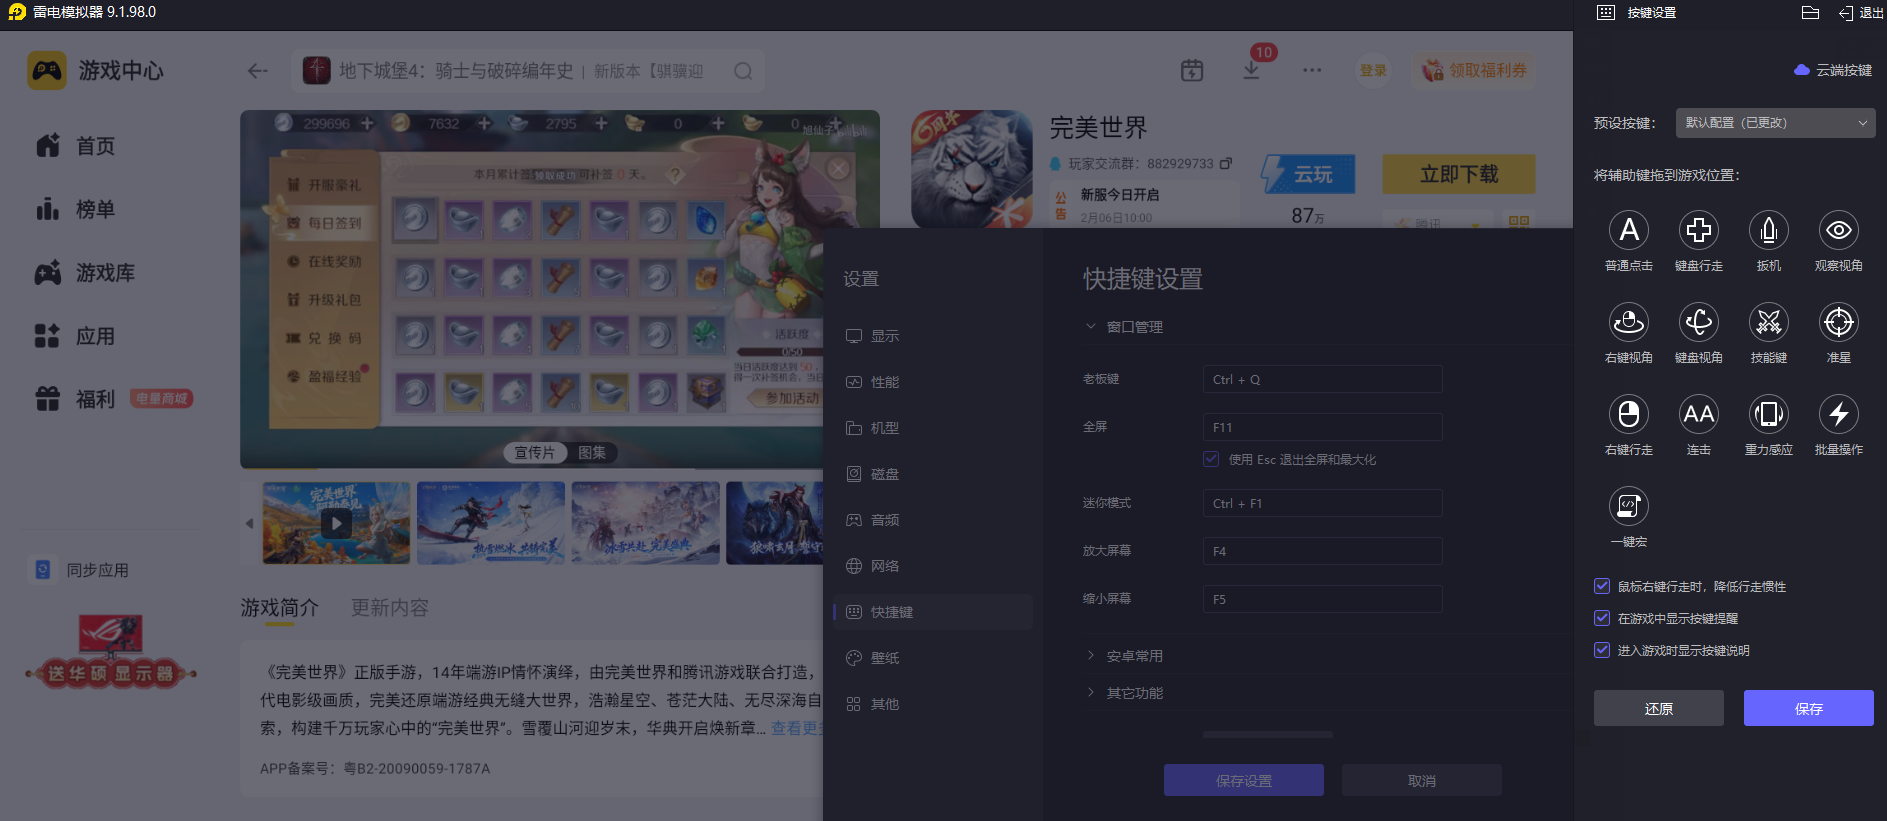Open the 完美世界 game icon
The height and width of the screenshot is (821, 1887).
coord(972,168)
